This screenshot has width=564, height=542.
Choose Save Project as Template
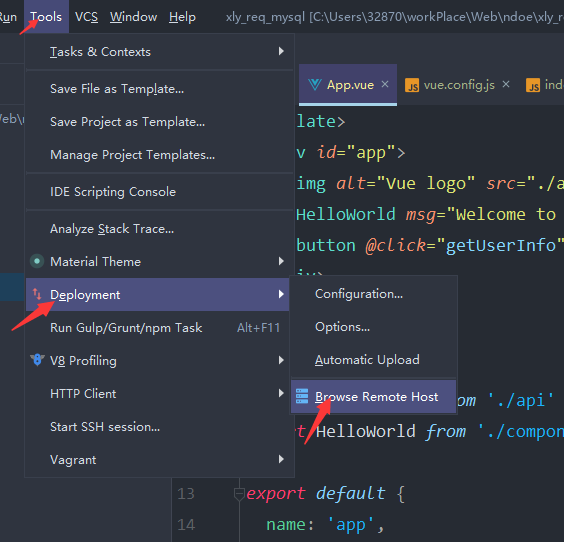point(159,122)
